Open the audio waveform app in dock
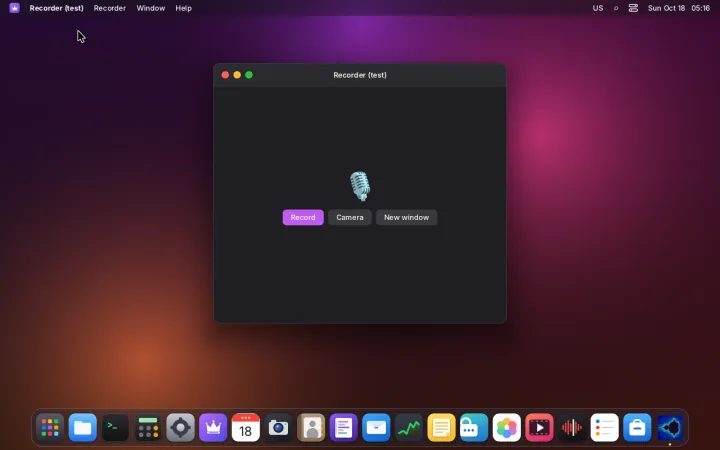The image size is (720, 450). [x=572, y=428]
